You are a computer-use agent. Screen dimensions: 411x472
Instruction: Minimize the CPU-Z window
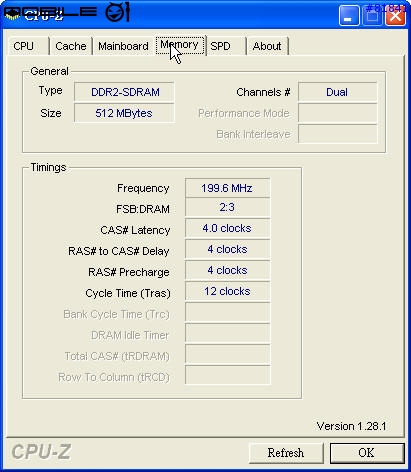349,15
